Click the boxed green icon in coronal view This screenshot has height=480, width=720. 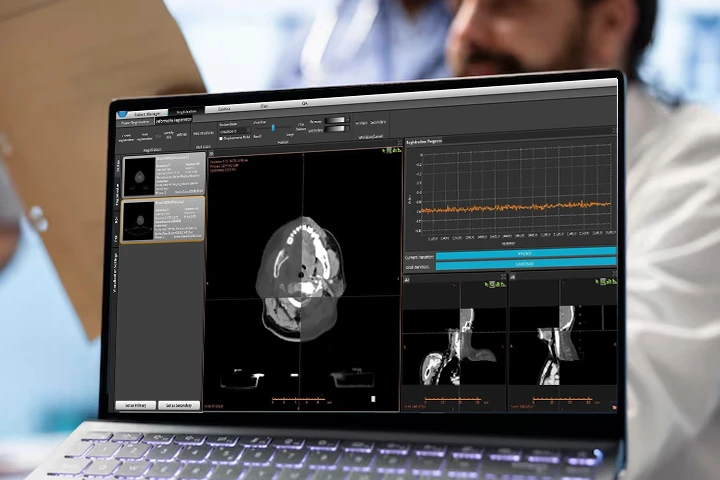(x=492, y=285)
